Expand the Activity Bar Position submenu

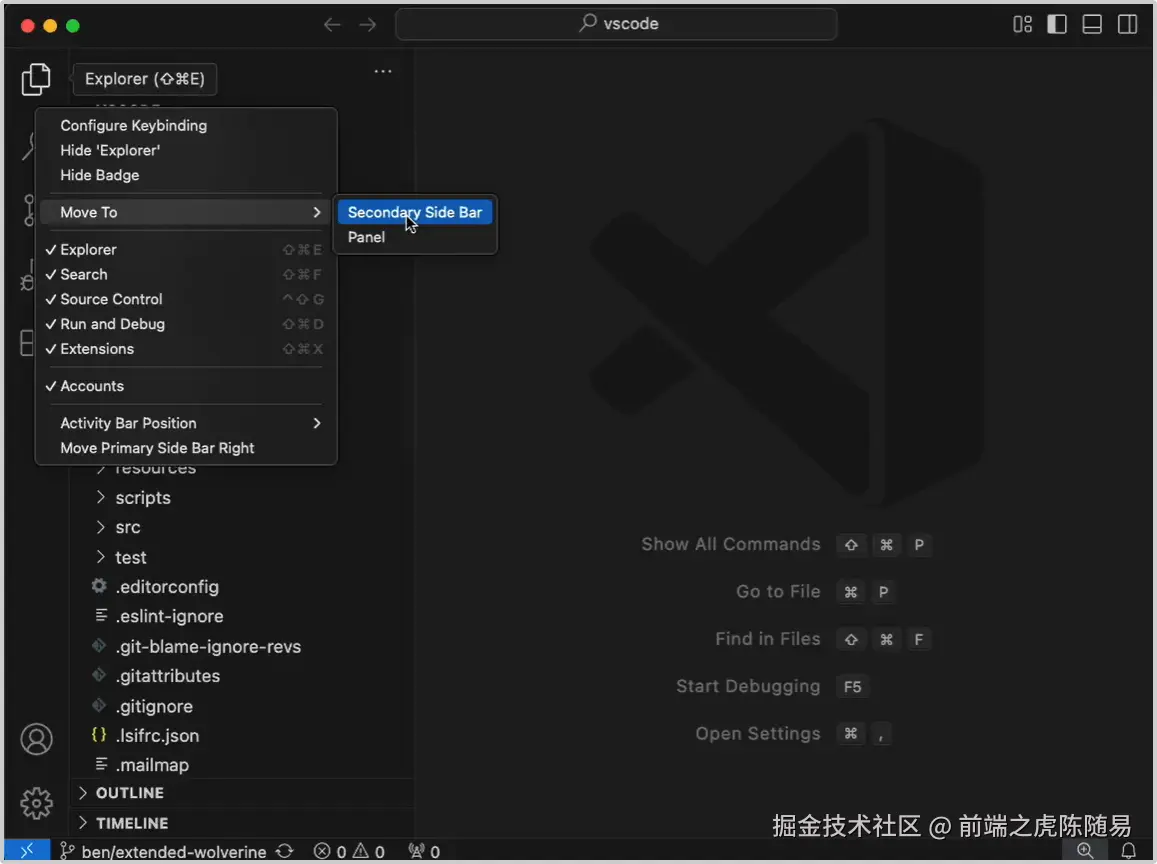(128, 423)
